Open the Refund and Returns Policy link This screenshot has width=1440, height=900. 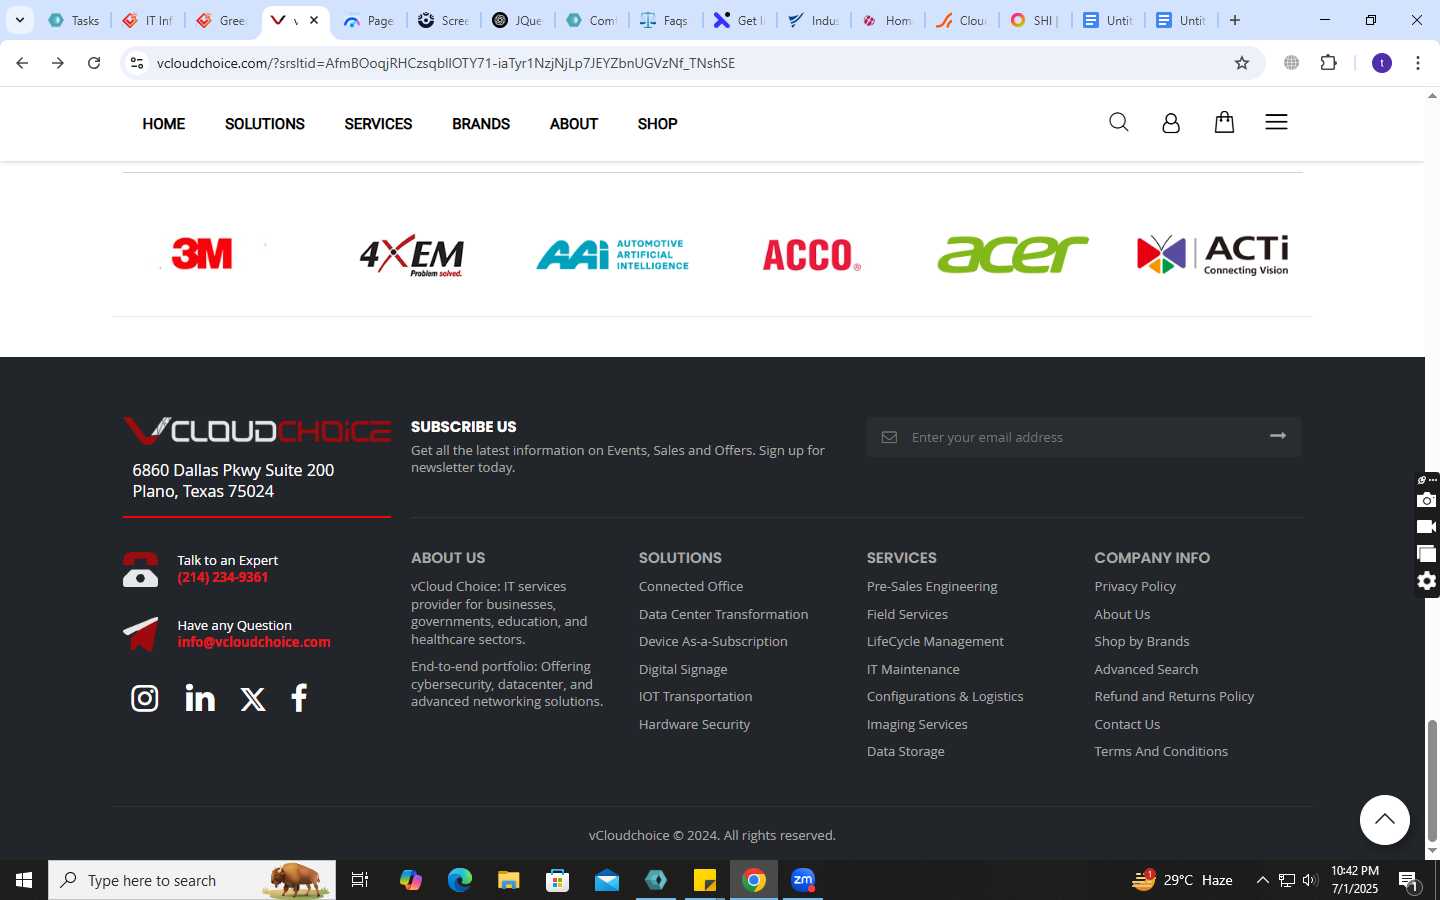1174,696
